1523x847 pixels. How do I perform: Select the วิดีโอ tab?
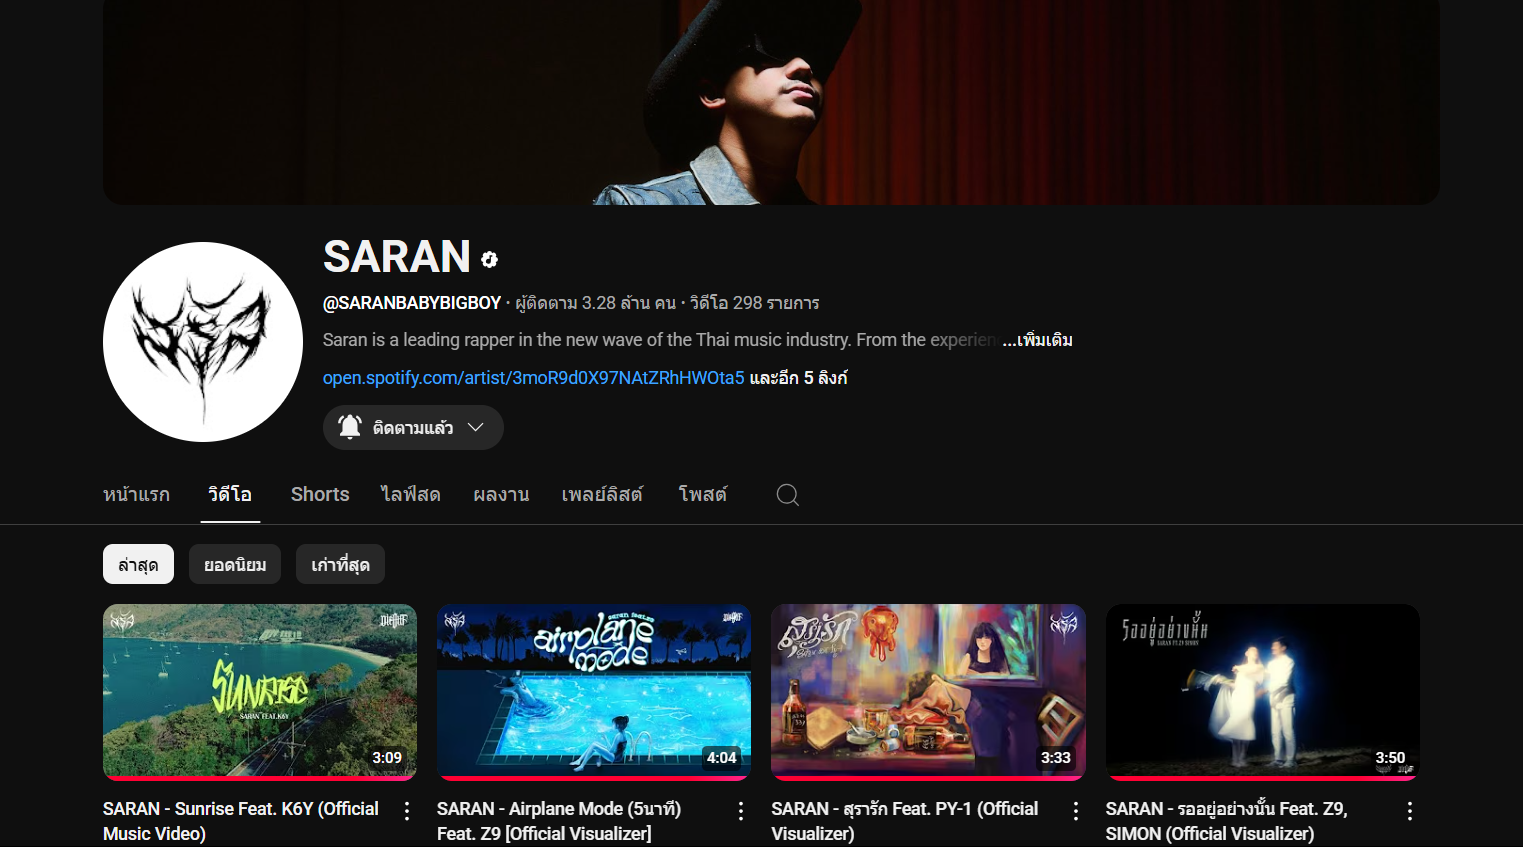(x=230, y=495)
